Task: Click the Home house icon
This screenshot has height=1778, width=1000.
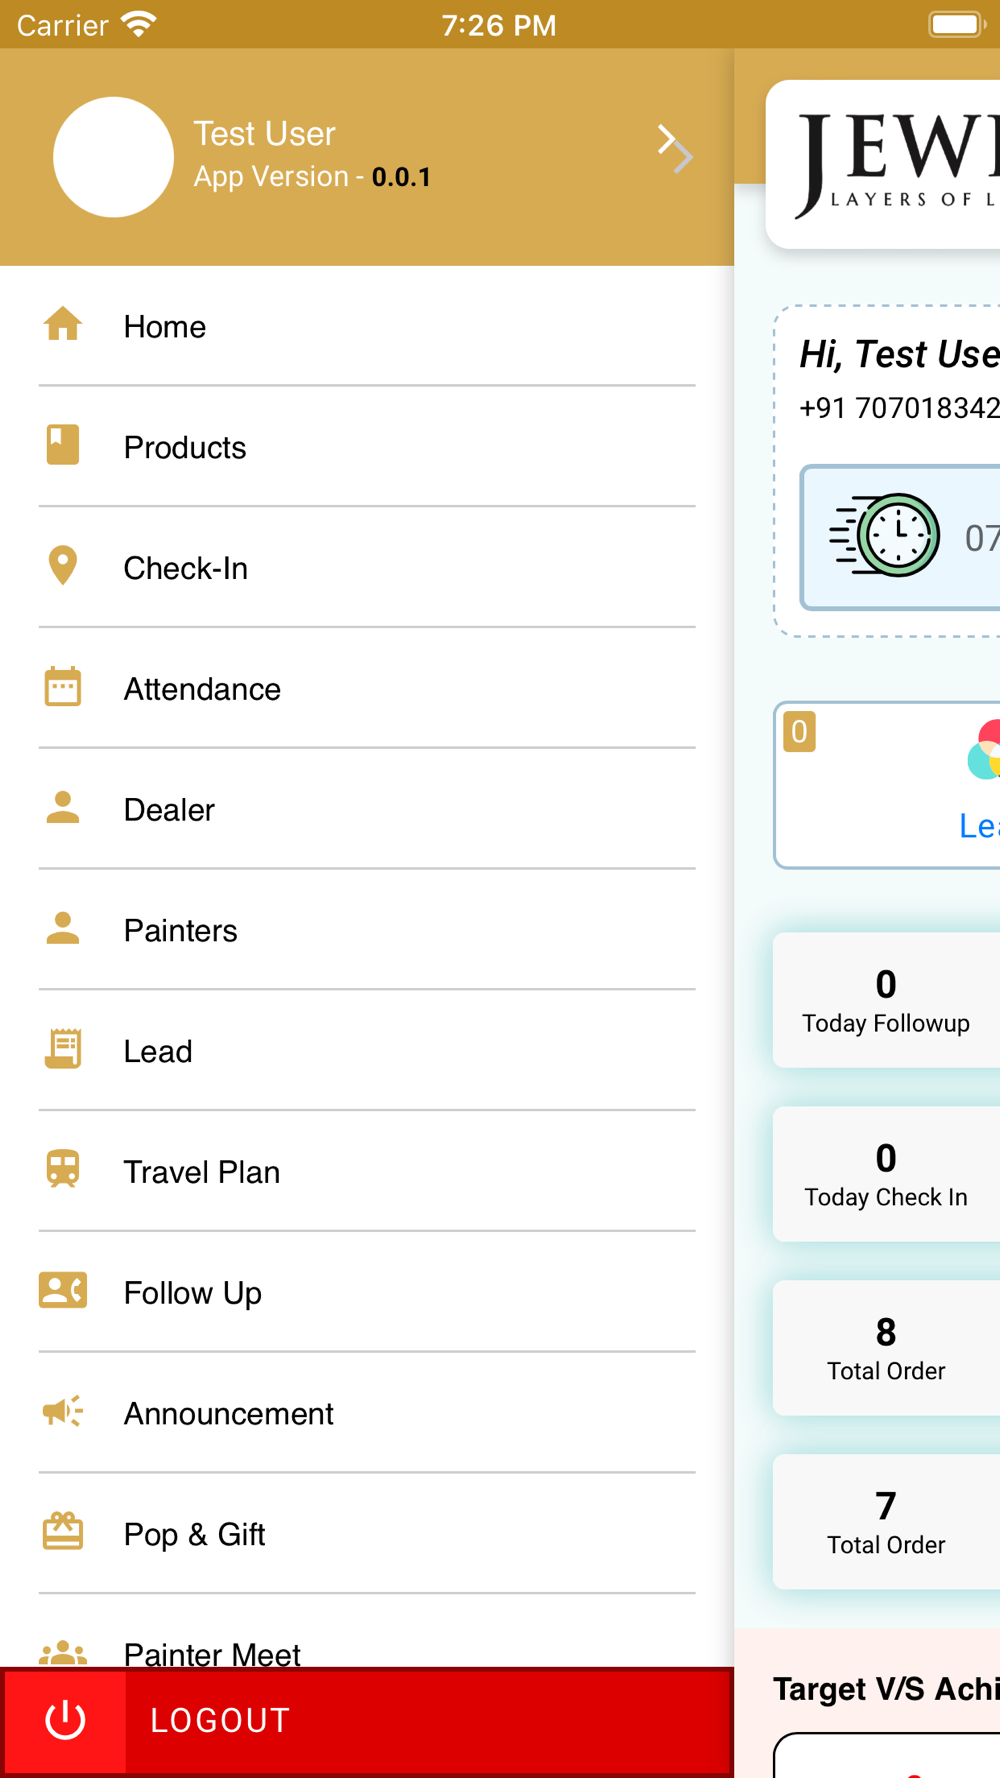Action: pyautogui.click(x=63, y=325)
